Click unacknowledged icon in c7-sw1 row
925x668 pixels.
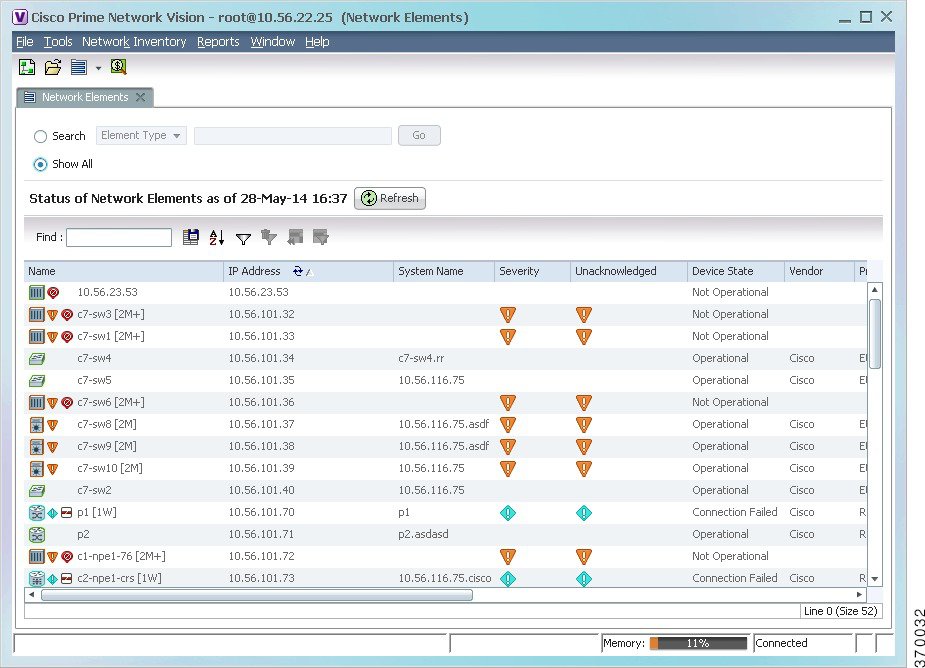(584, 336)
